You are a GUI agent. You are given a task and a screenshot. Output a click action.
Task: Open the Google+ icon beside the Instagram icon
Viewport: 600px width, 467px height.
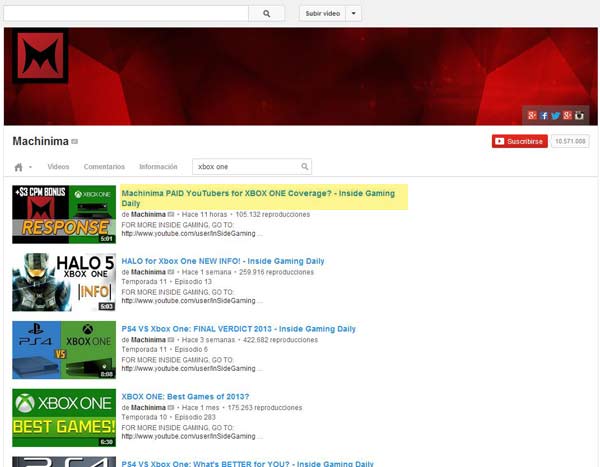click(567, 115)
